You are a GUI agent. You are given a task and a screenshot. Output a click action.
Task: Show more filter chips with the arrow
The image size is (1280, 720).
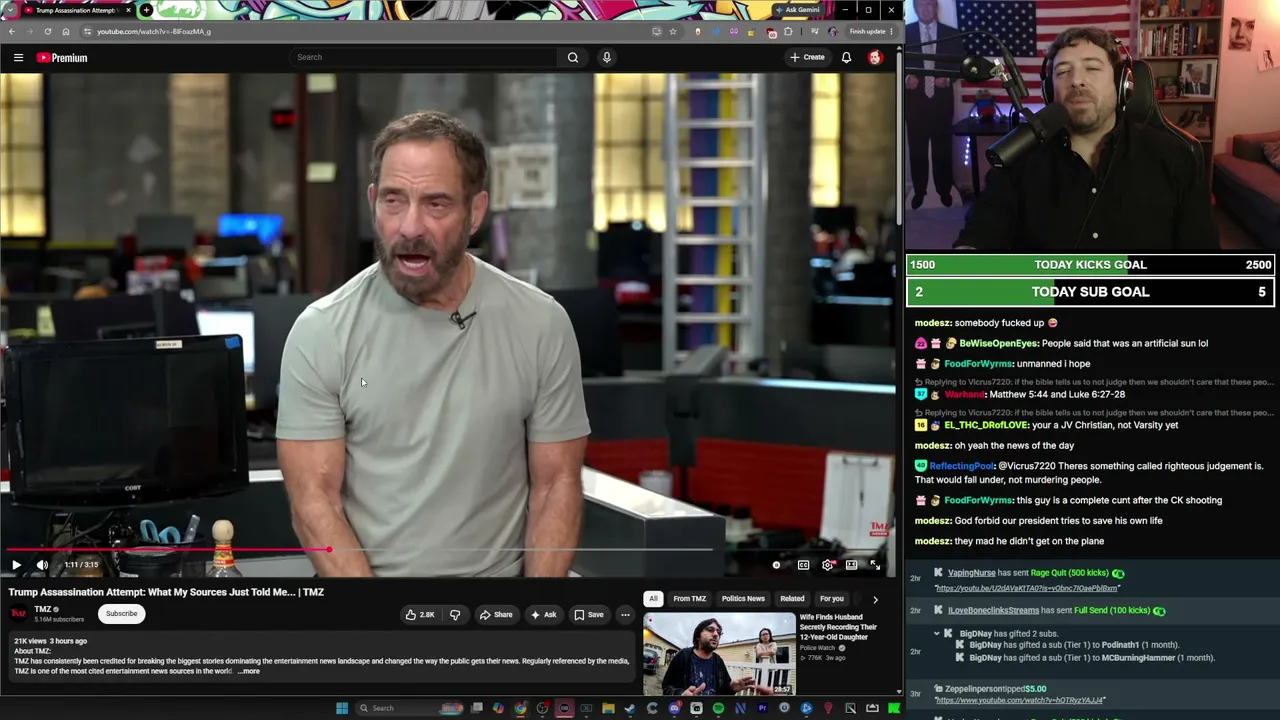(x=875, y=599)
